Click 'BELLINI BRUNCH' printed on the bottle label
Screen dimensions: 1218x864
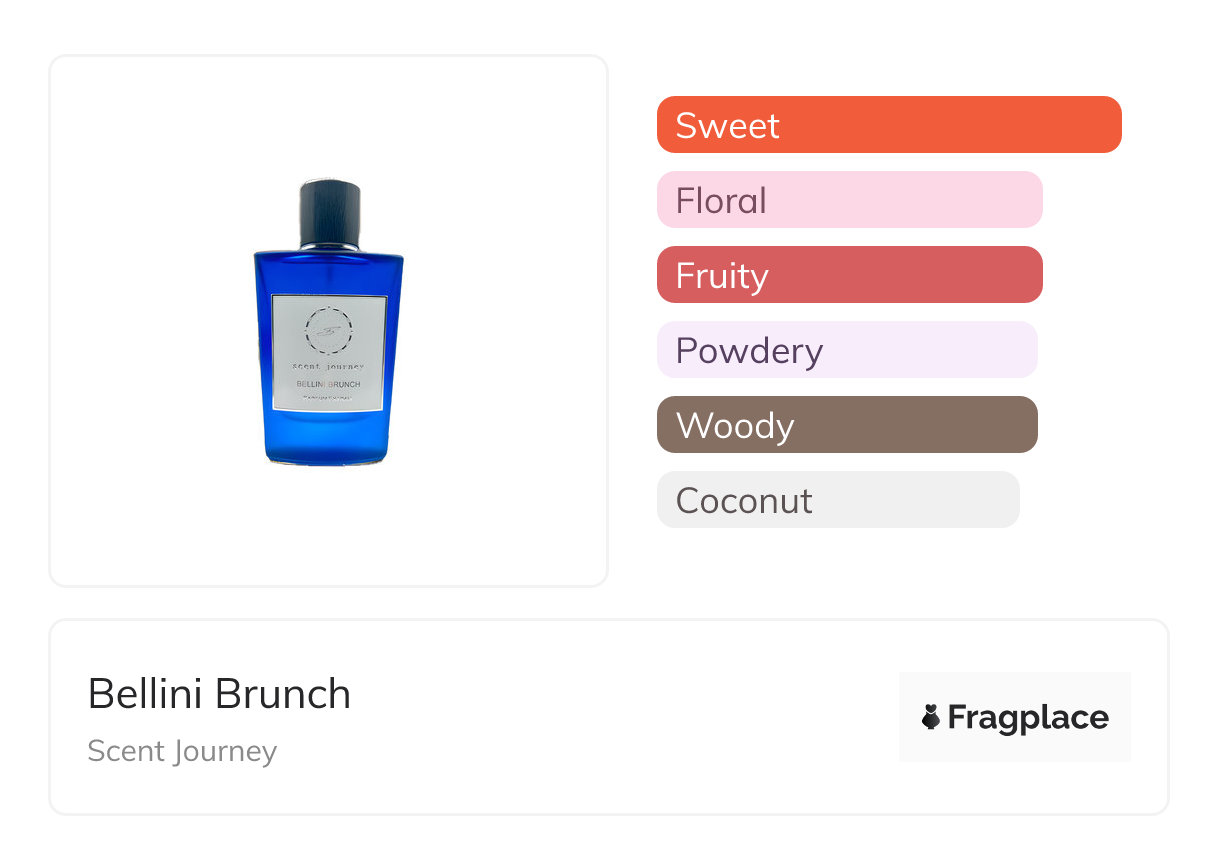click(328, 384)
